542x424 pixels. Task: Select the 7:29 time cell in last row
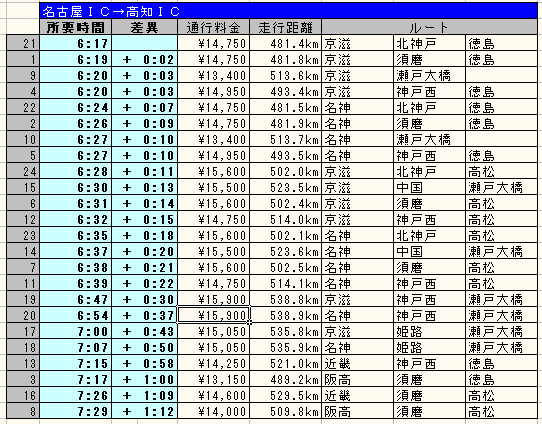tap(76, 412)
